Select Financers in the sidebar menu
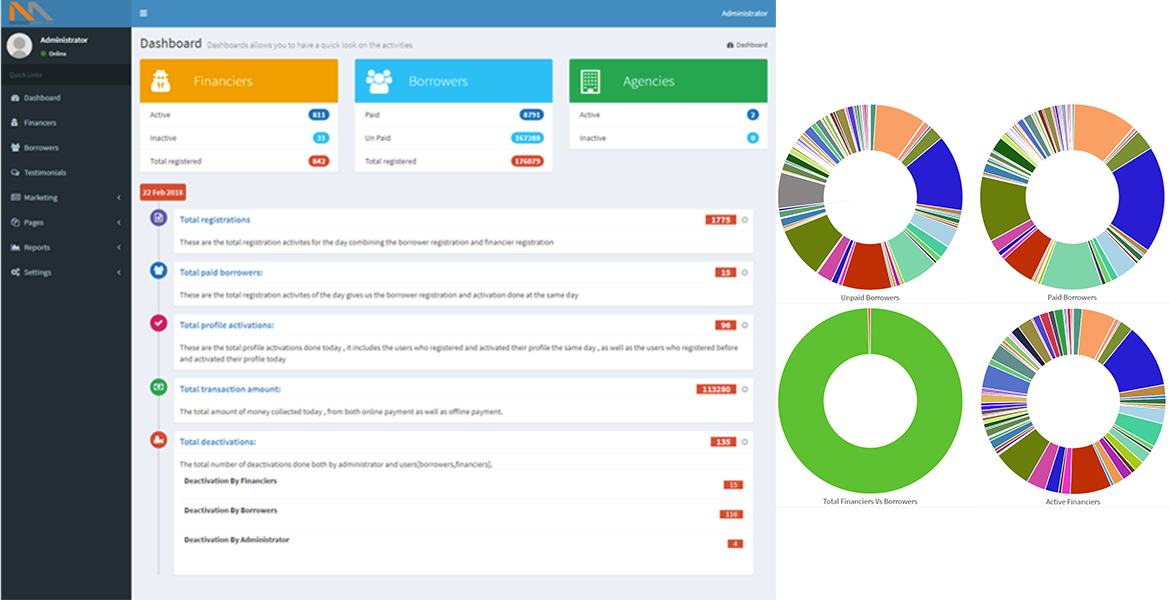This screenshot has width=1170, height=600. pos(40,122)
